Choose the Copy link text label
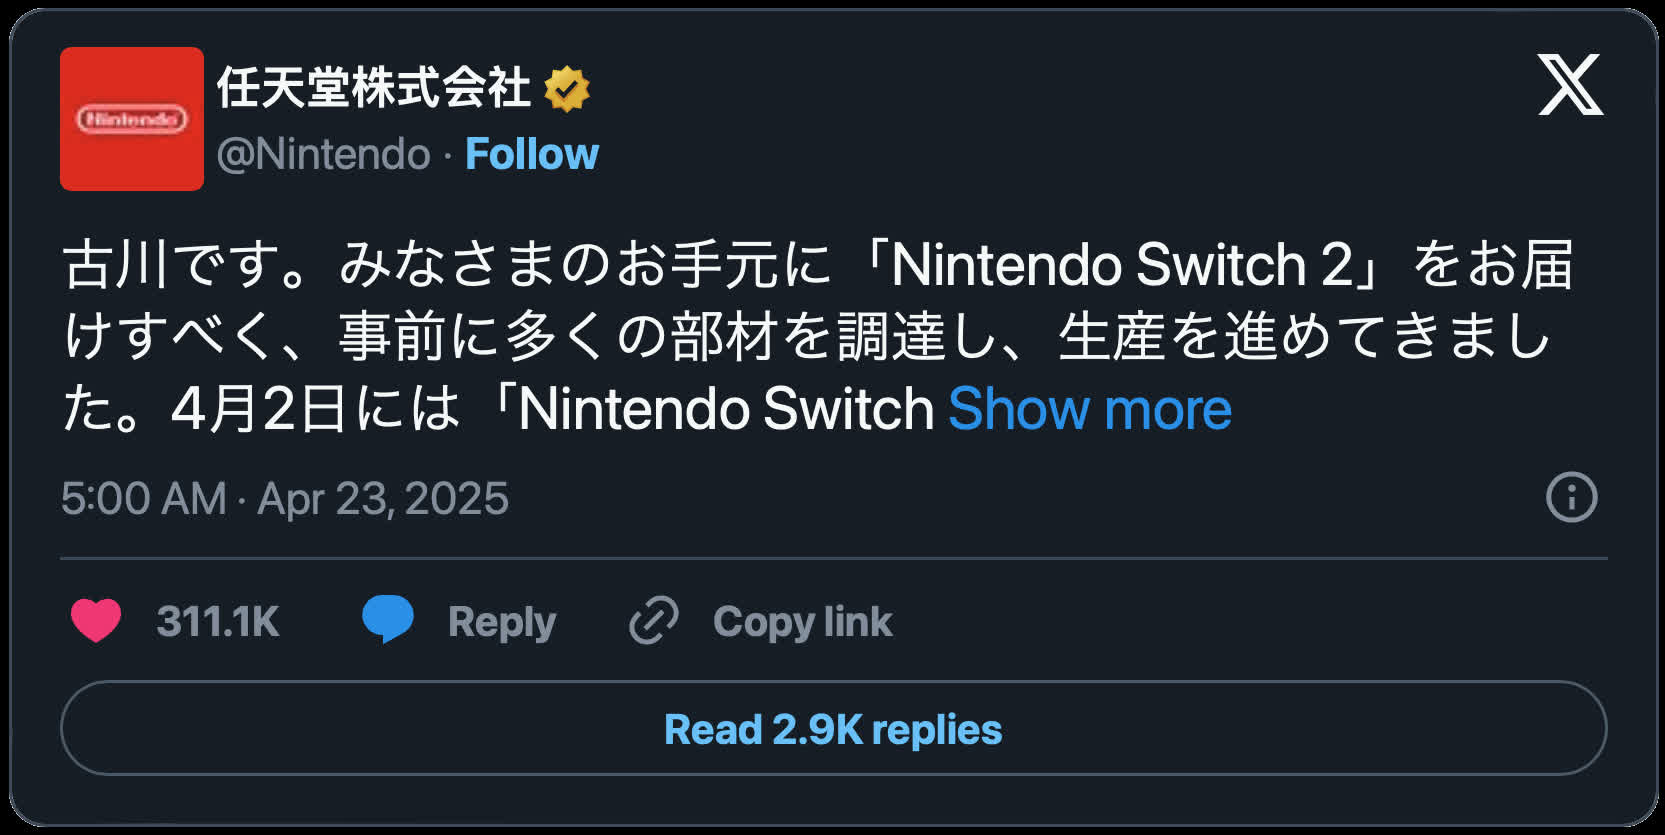Image resolution: width=1665 pixels, height=835 pixels. pos(803,622)
